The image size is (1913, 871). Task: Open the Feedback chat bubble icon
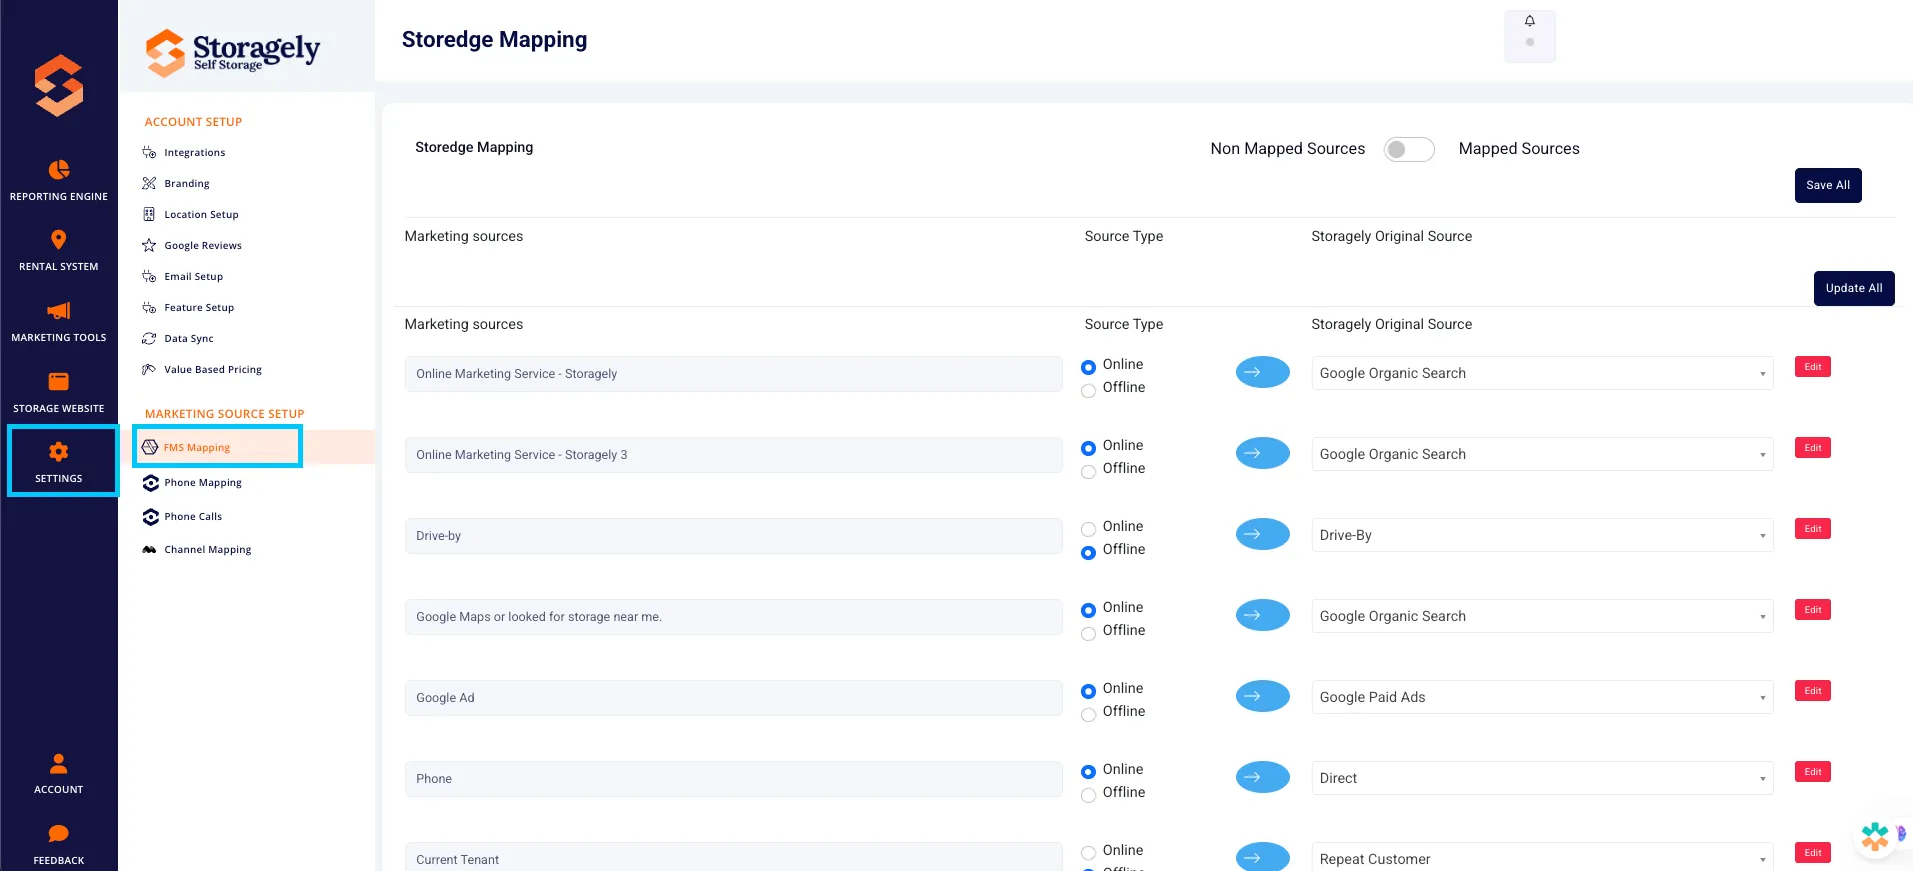click(x=59, y=833)
